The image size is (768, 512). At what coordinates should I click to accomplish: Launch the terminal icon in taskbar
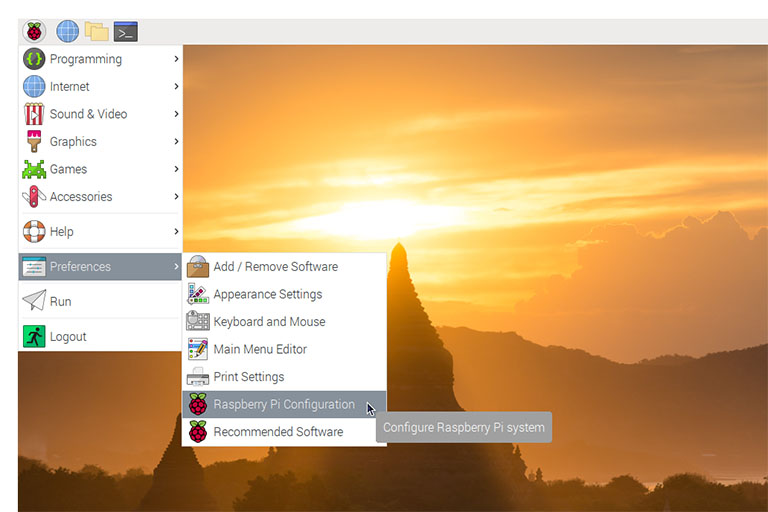pyautogui.click(x=126, y=32)
